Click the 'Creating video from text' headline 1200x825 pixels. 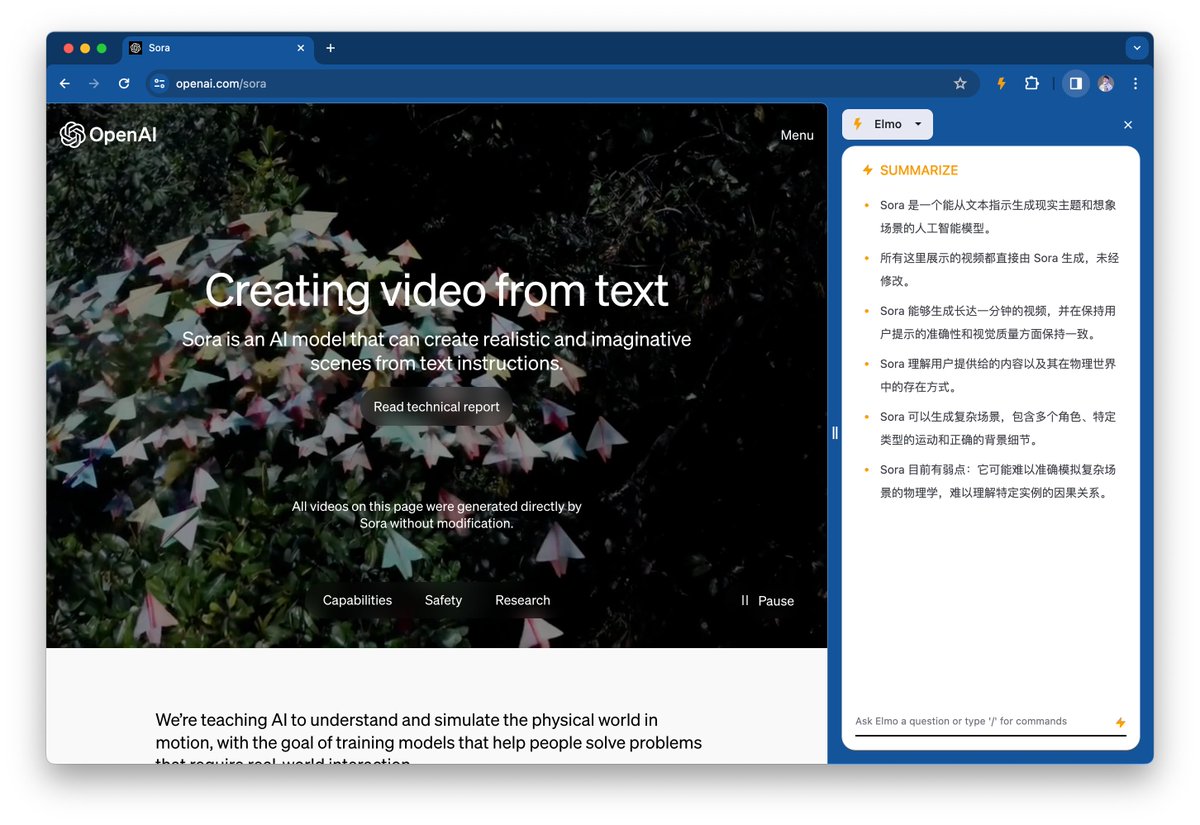pos(437,290)
